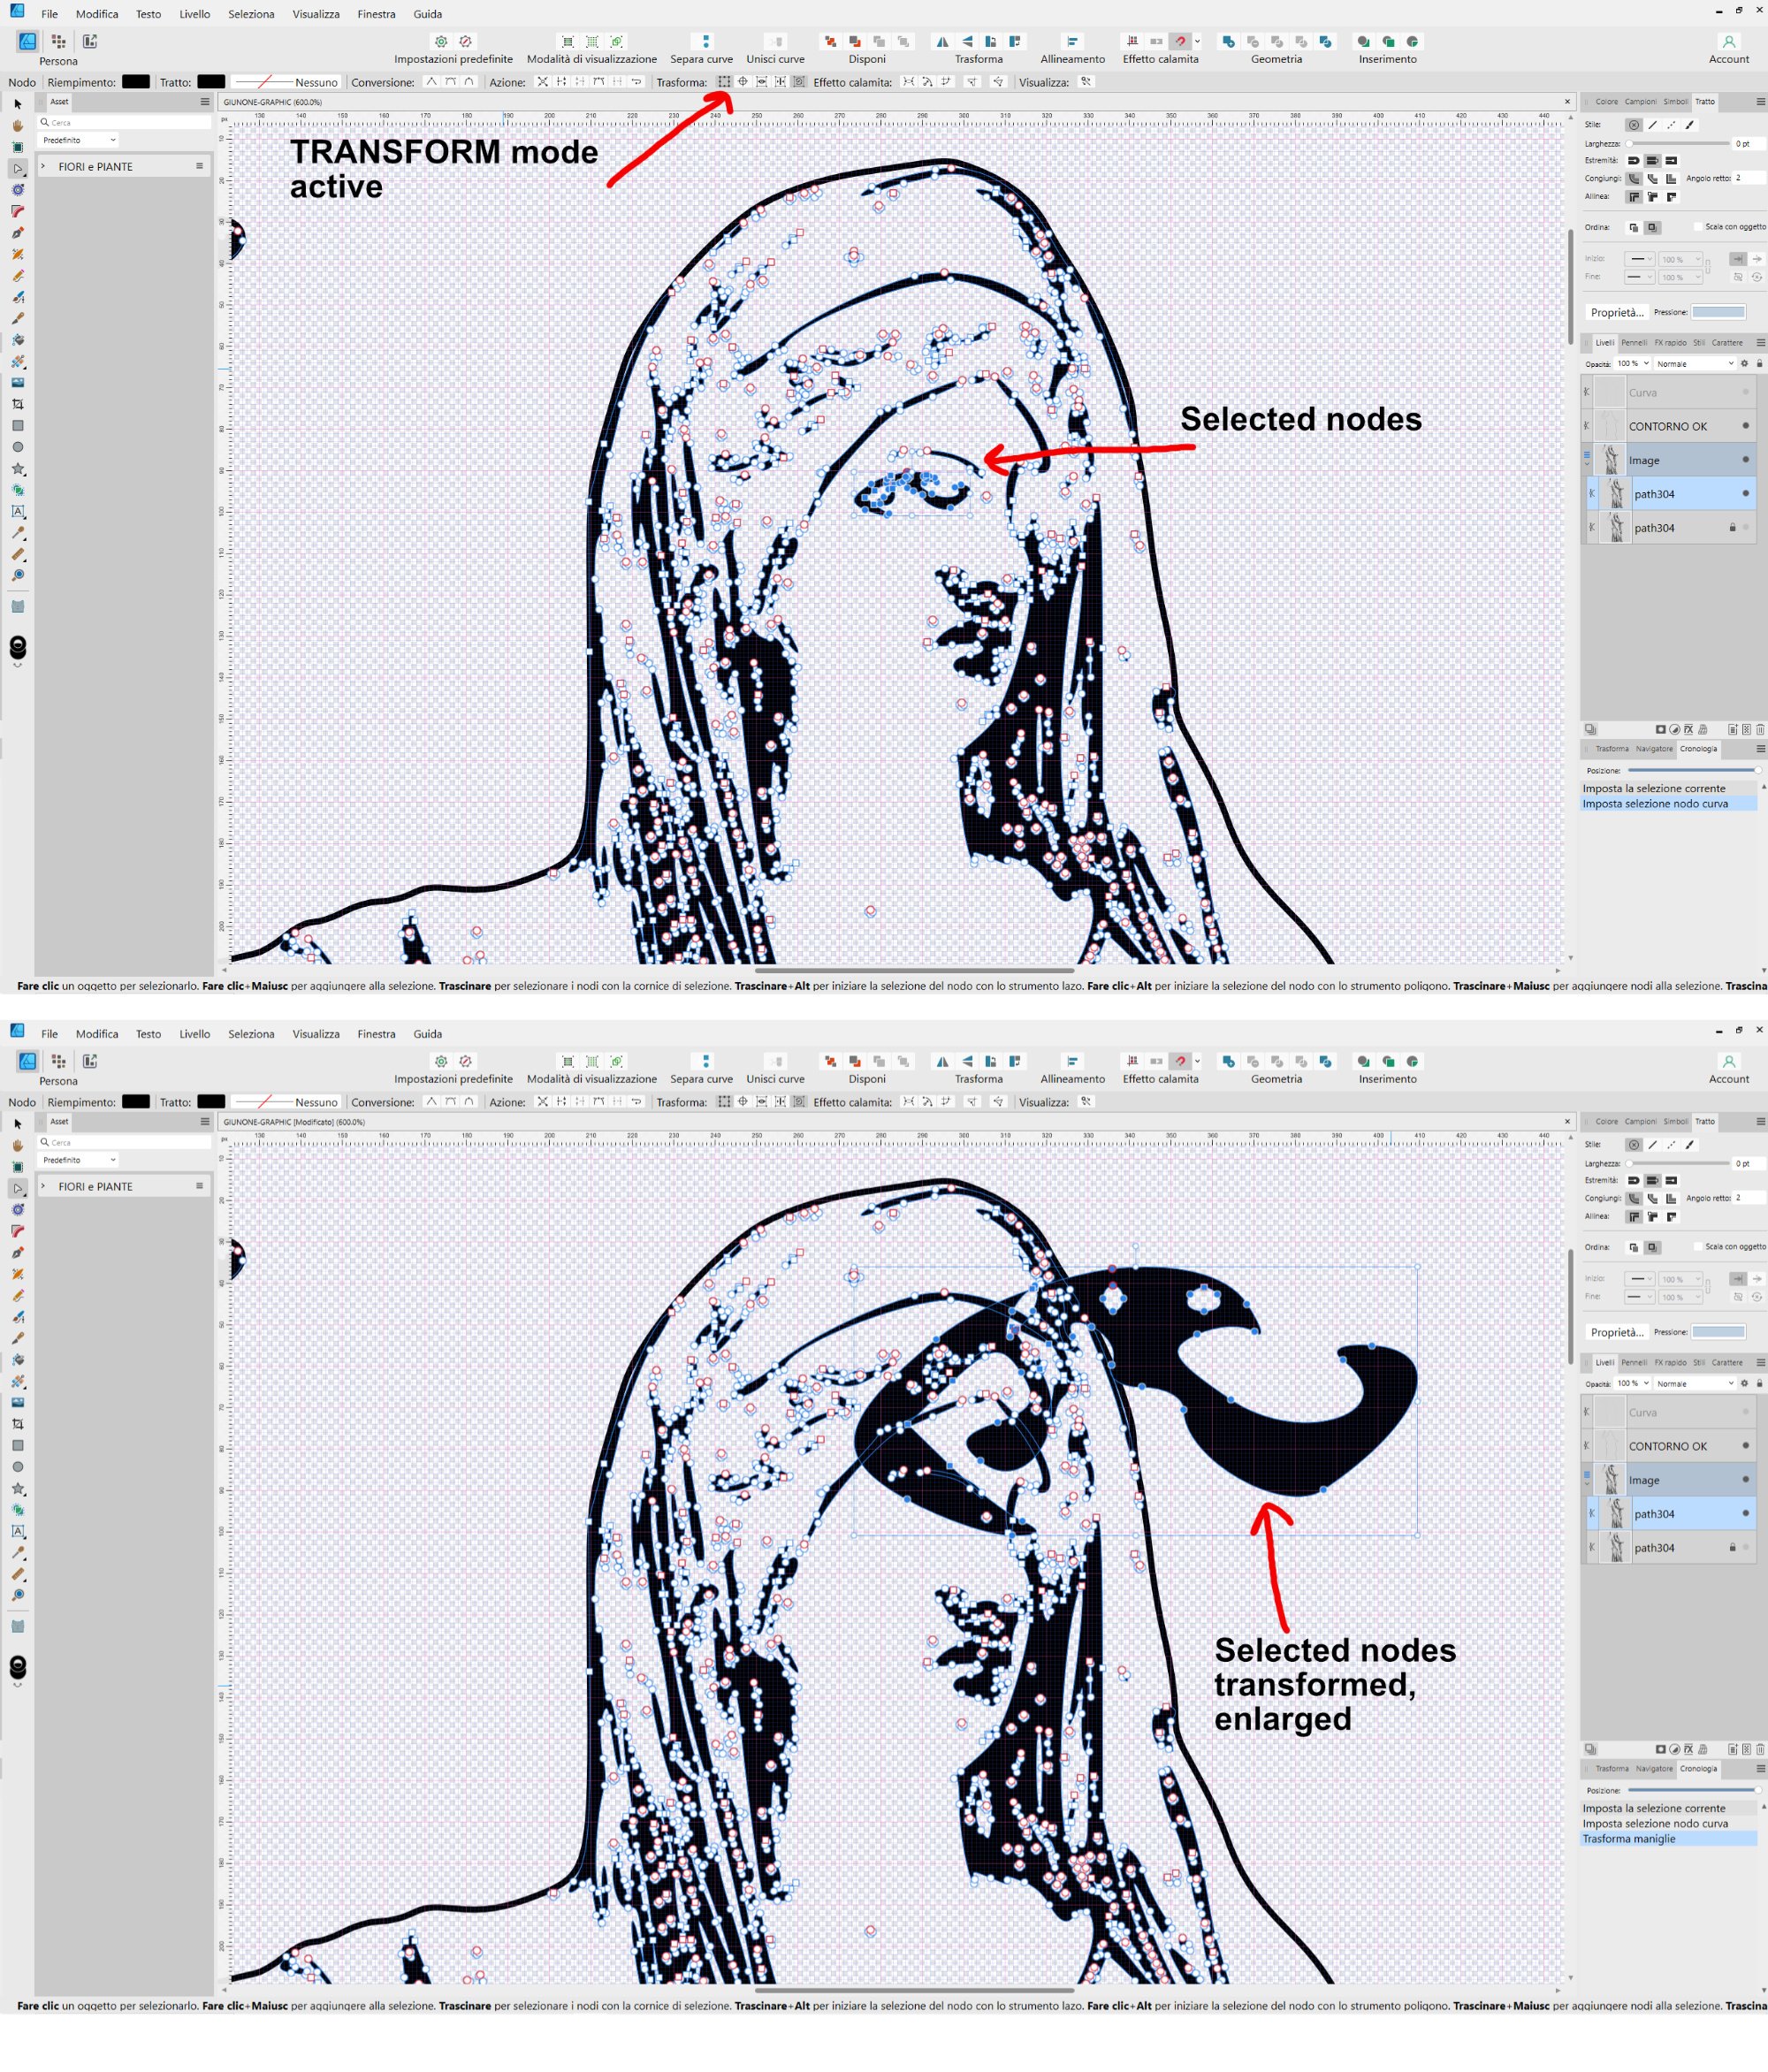This screenshot has width=1768, height=2072.
Task: Click Larghezza slider in upper Tratto panel
Action: click(x=1680, y=143)
